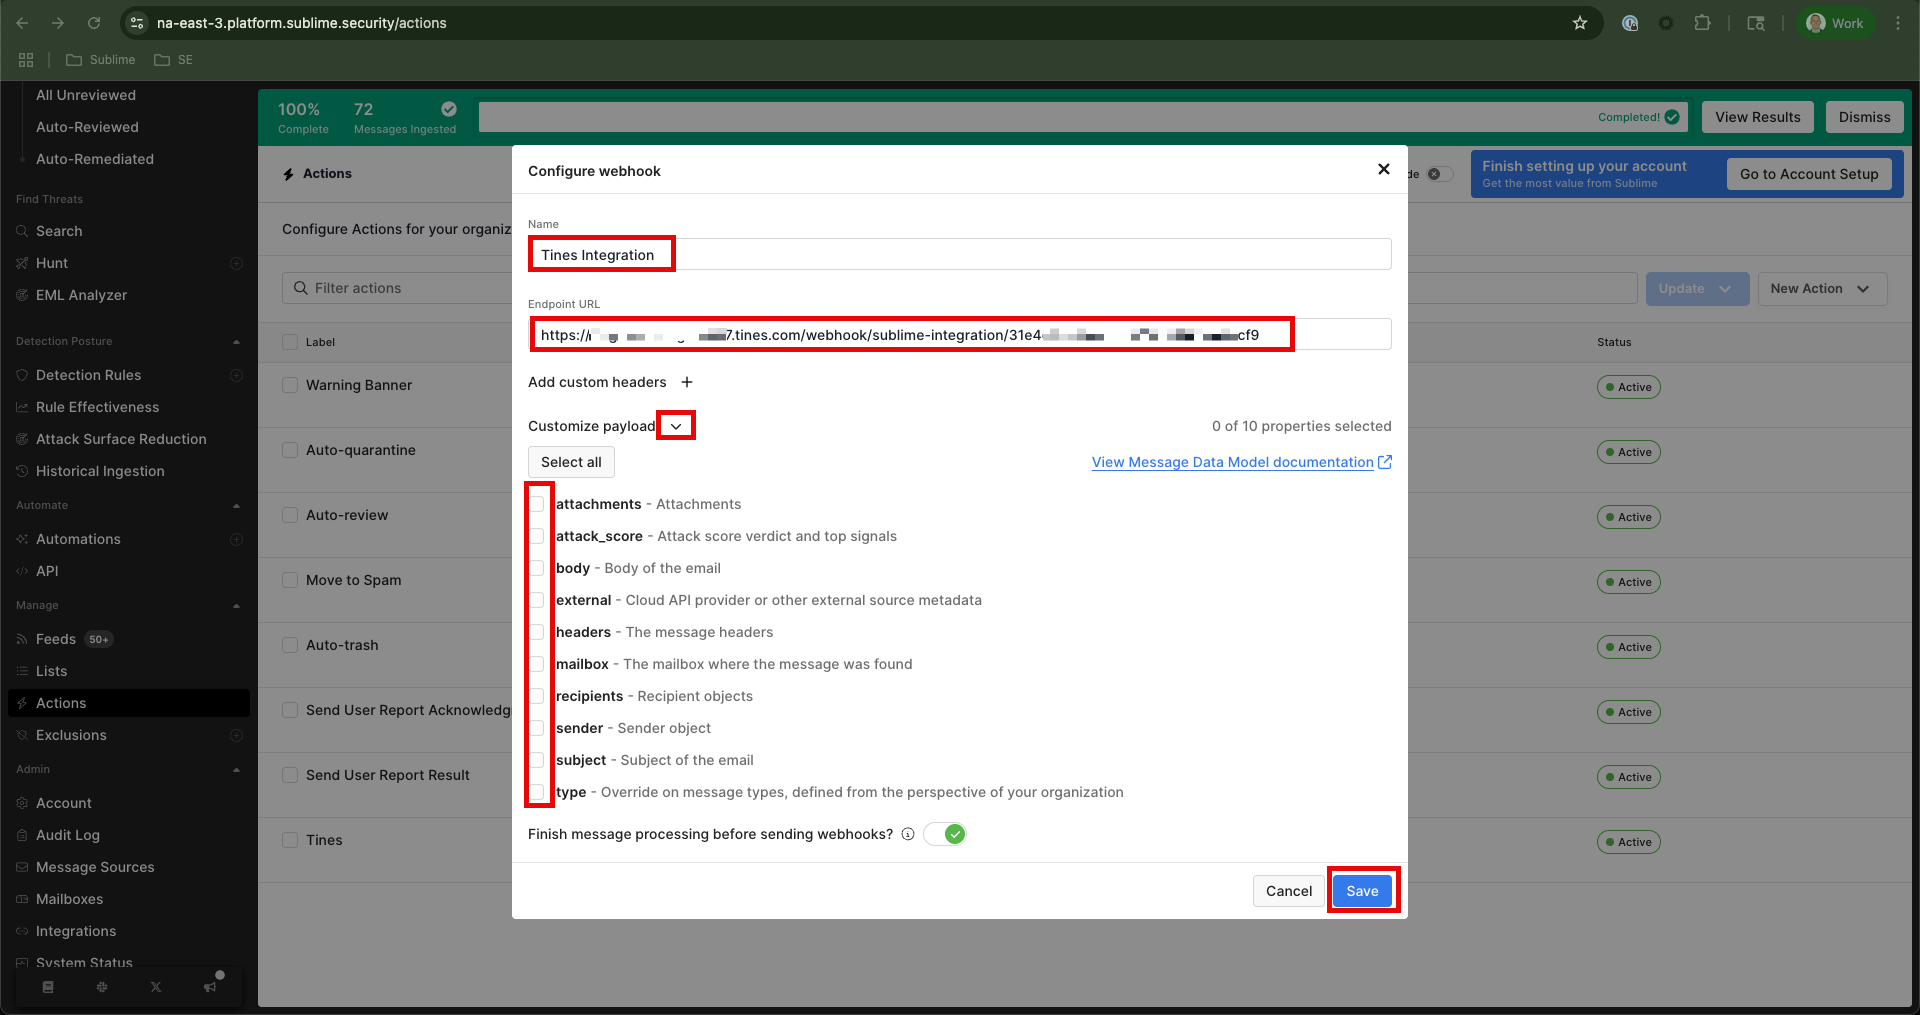Viewport: 1920px width, 1015px height.
Task: Add new Automation with plus icon
Action: coord(237,539)
